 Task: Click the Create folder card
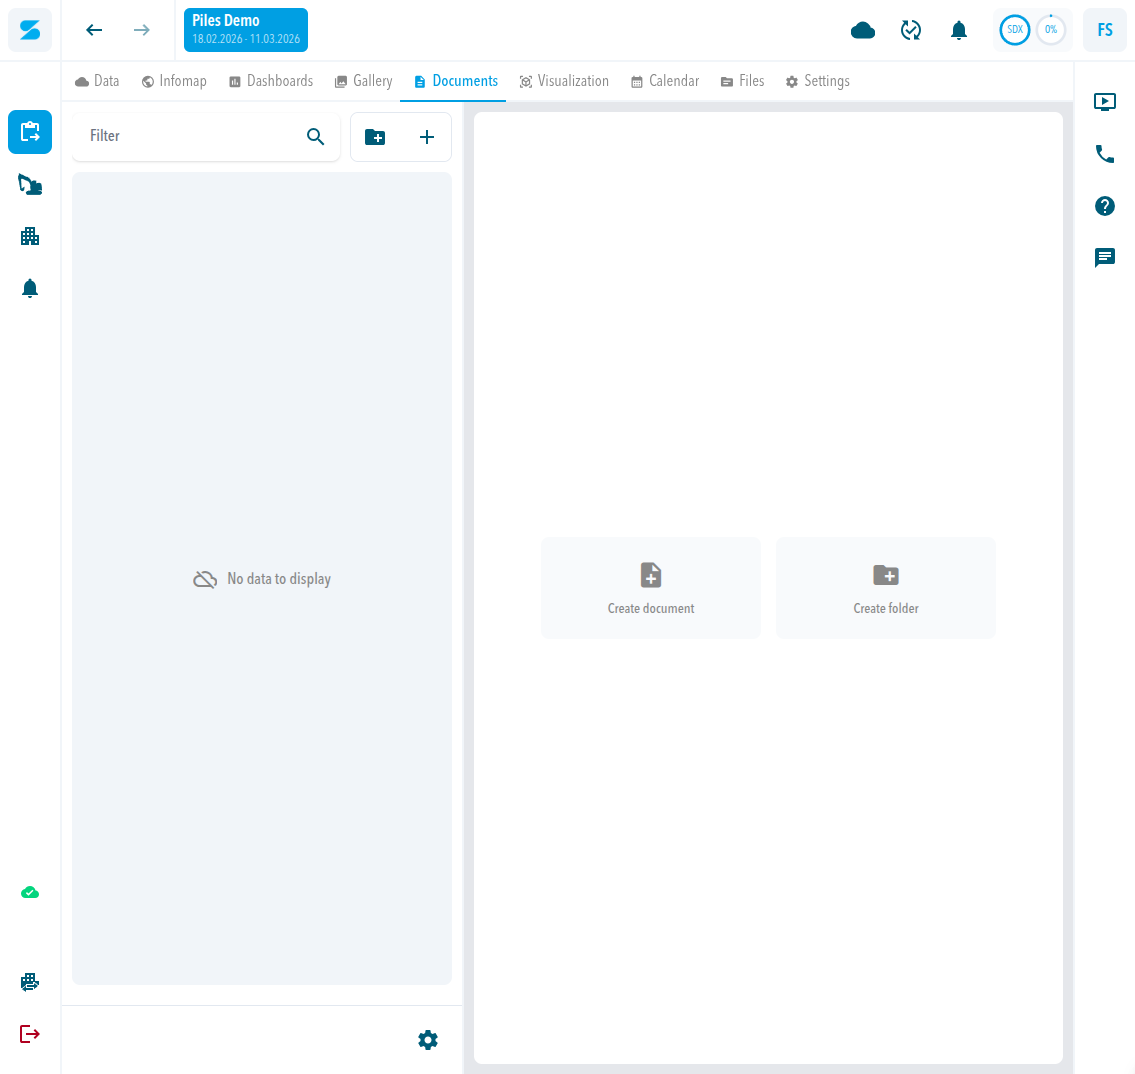[x=885, y=588]
